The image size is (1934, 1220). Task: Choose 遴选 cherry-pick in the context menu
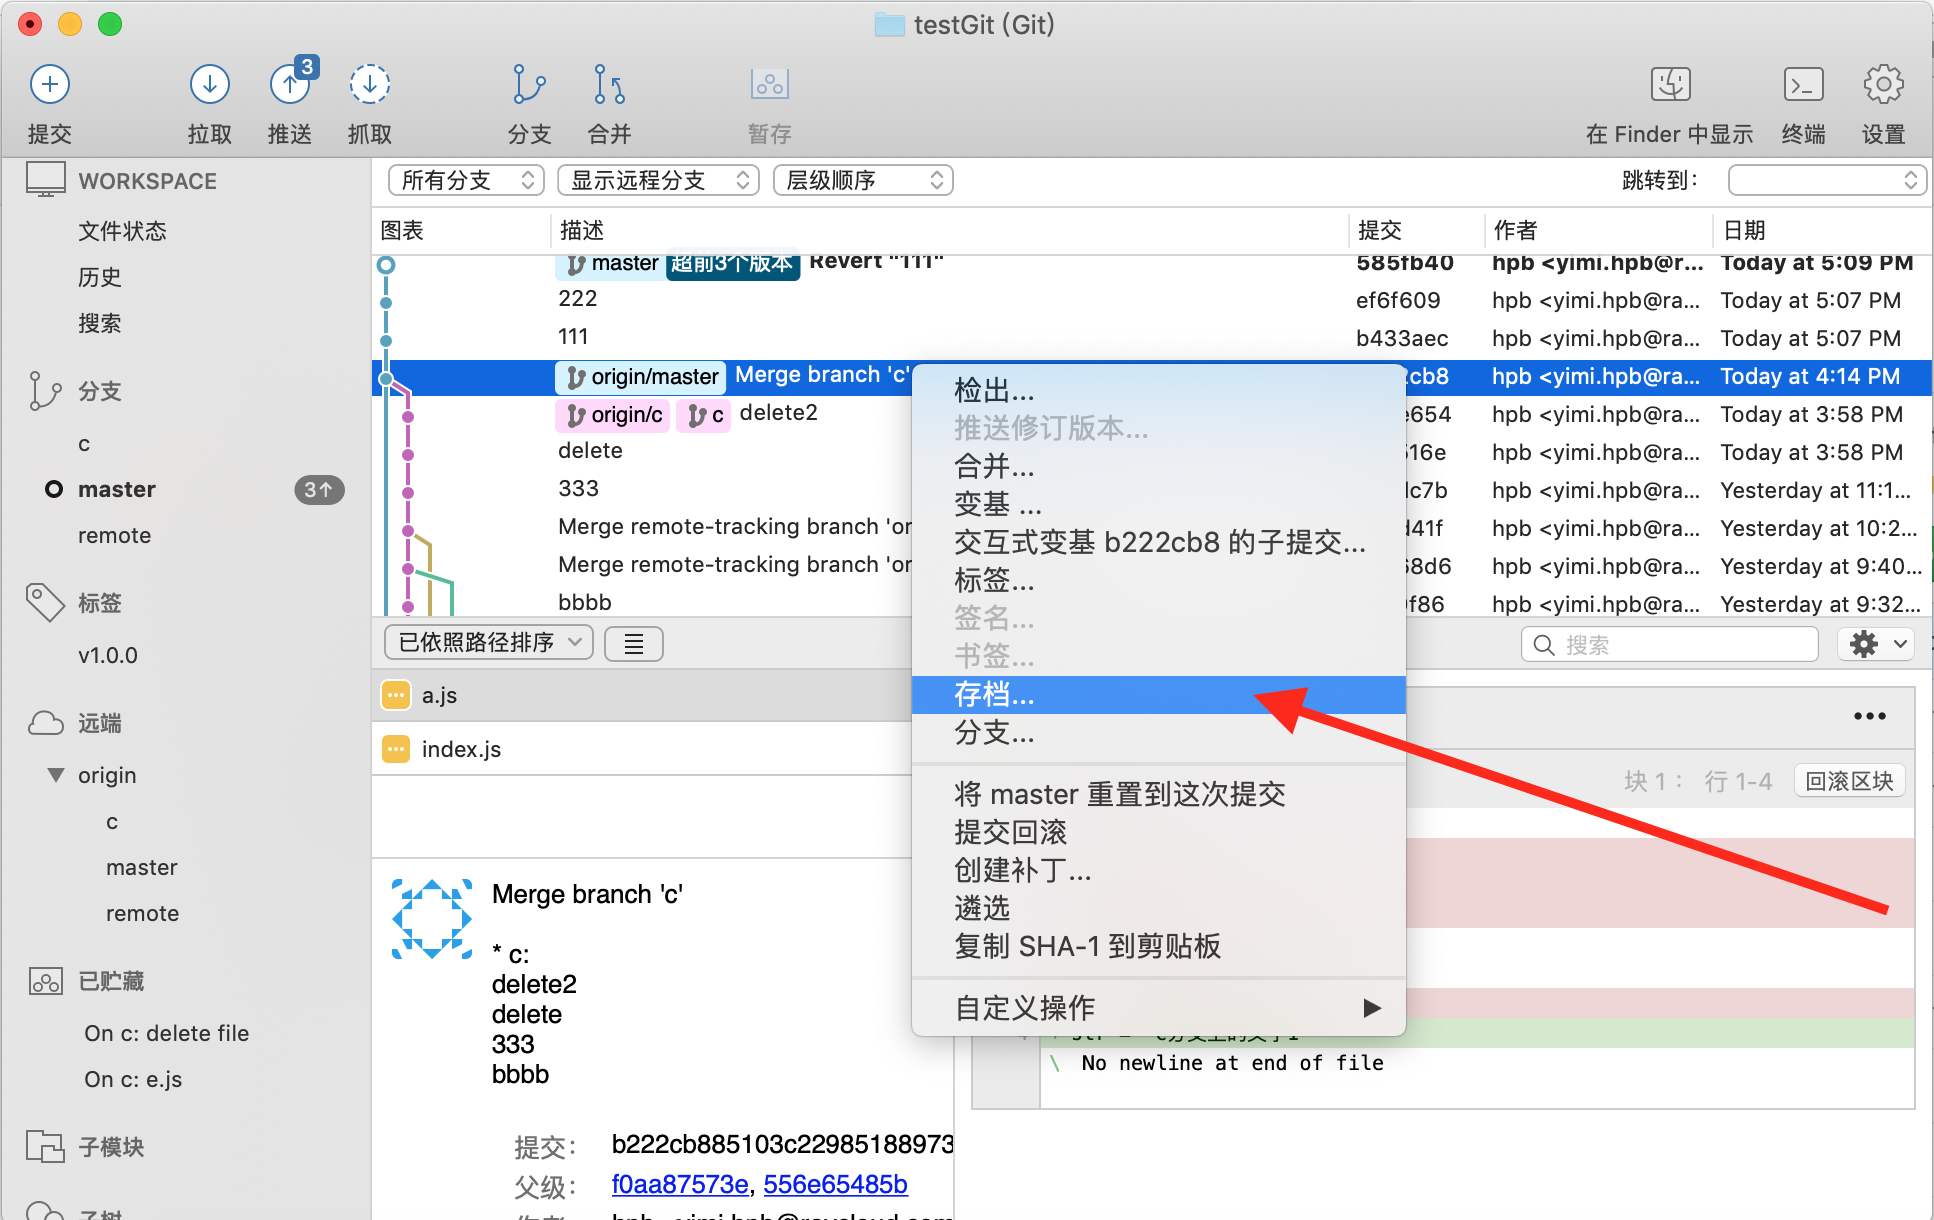point(1159,908)
